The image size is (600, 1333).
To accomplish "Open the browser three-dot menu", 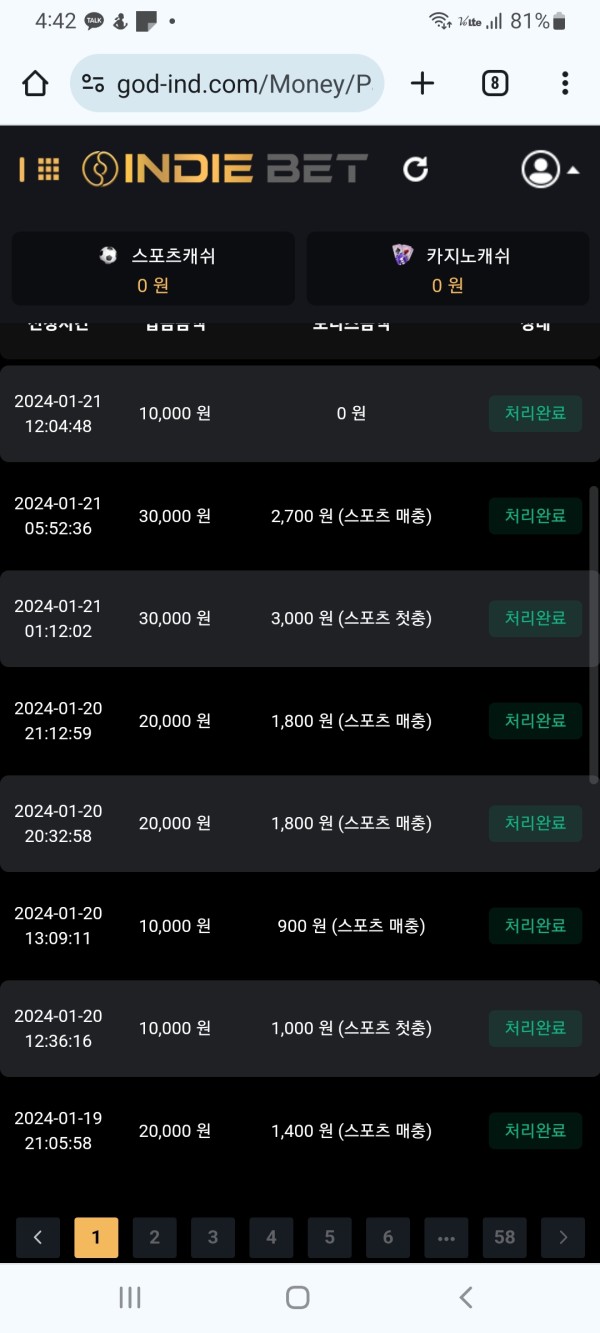I will pos(565,84).
